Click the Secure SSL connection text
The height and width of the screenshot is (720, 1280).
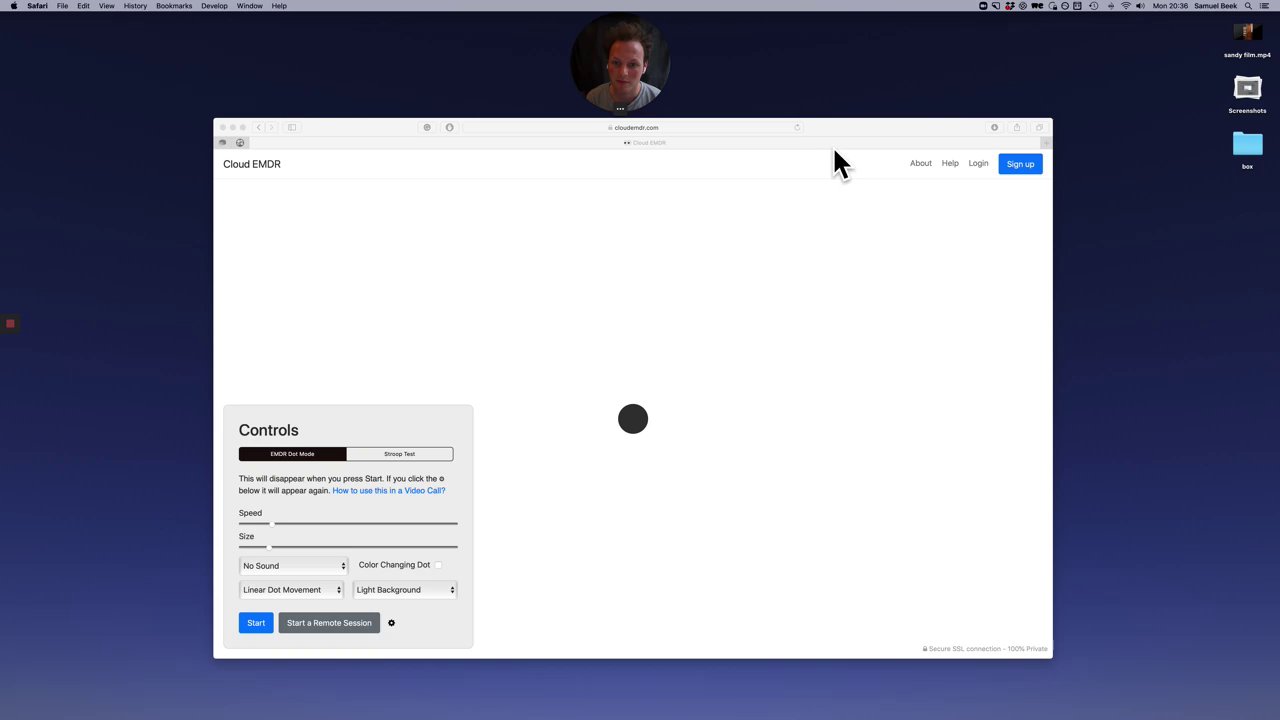[986, 649]
